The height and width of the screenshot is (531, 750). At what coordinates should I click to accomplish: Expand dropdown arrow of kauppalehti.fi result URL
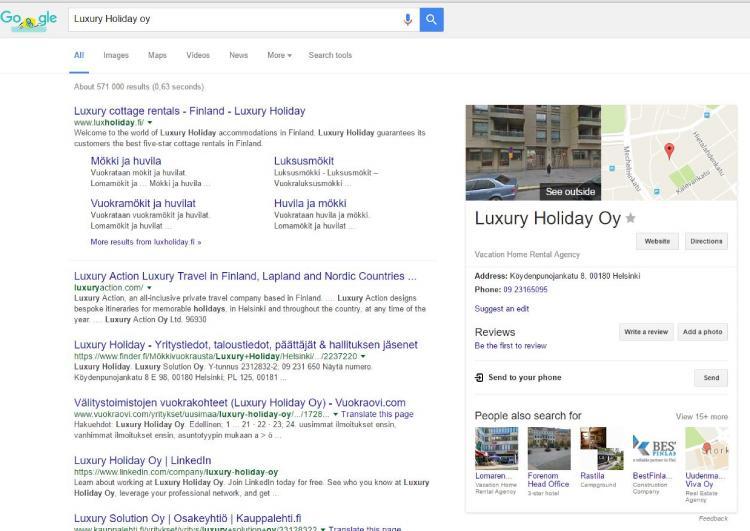323,529
